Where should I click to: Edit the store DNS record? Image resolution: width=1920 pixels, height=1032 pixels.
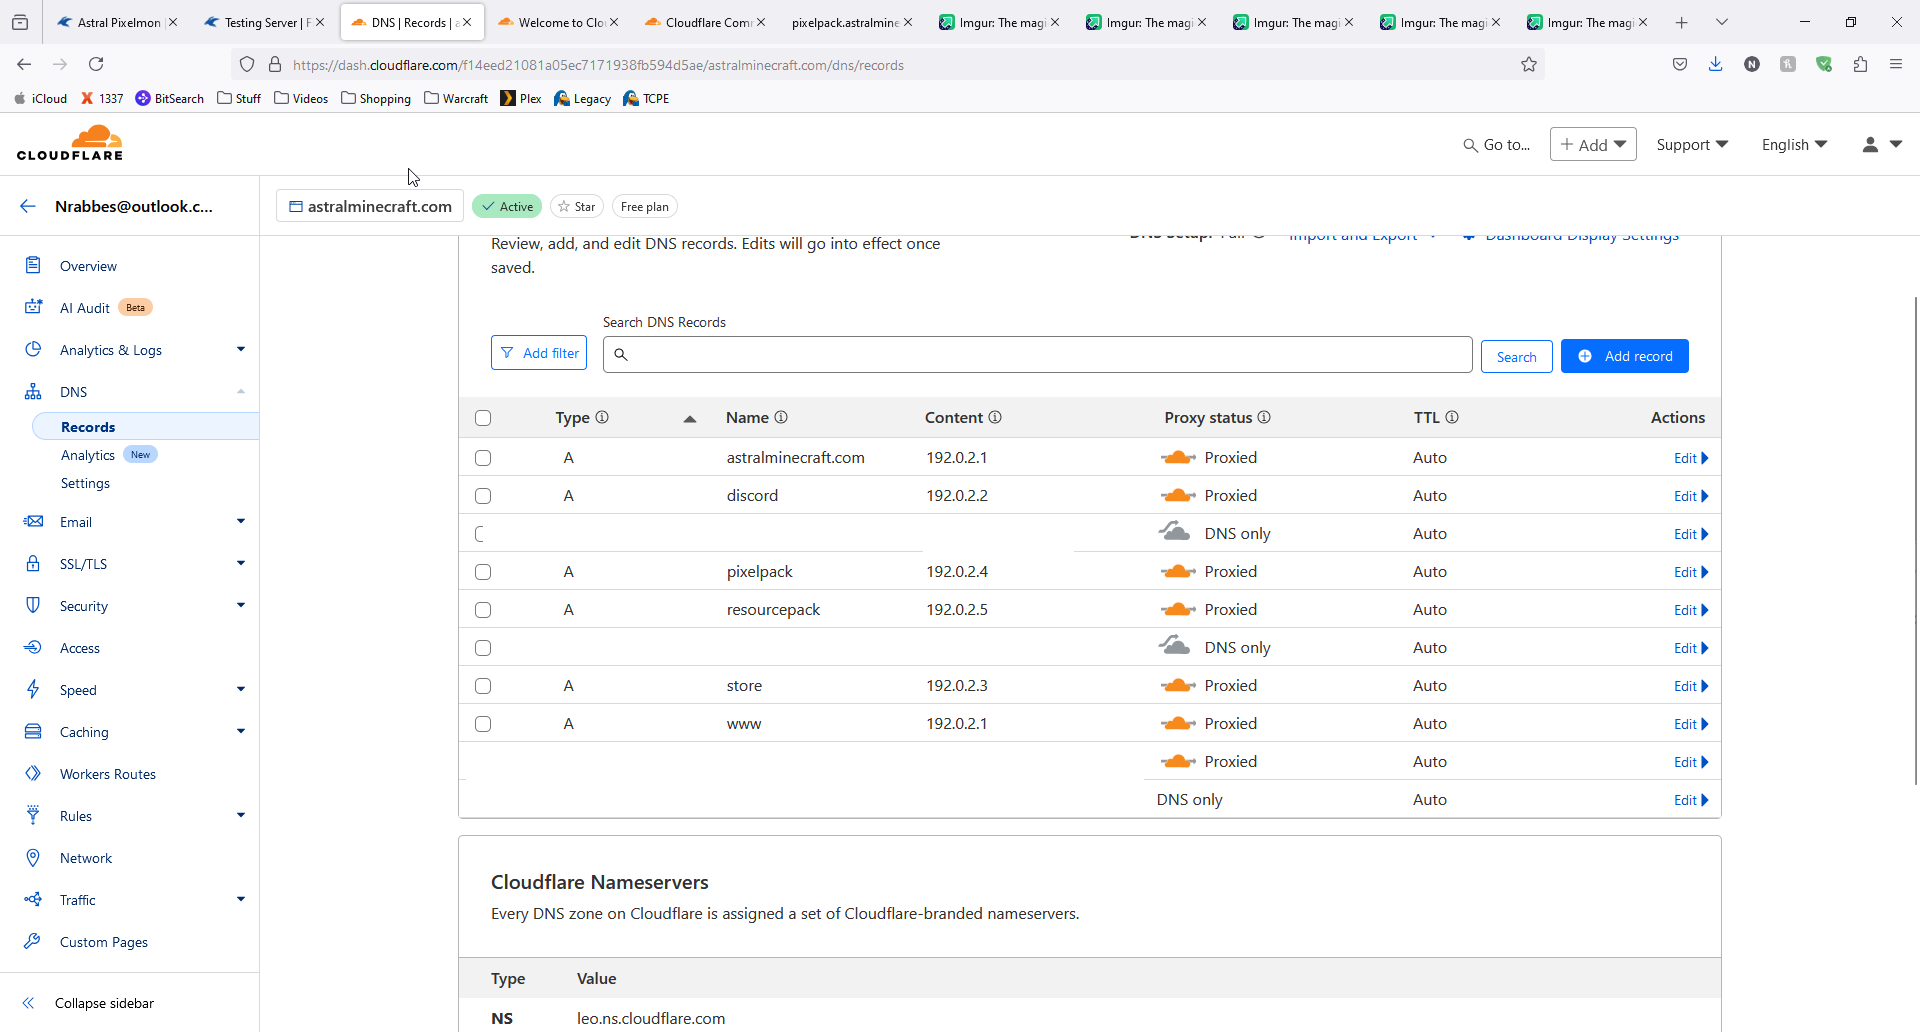1690,686
